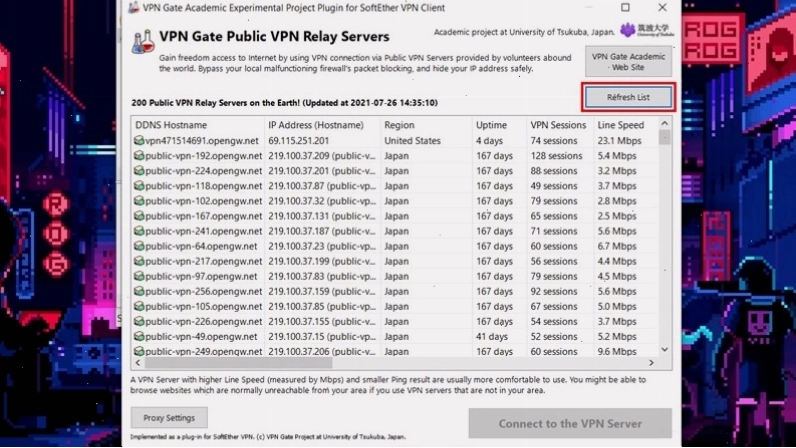
Task: Click the University of Tsukuba logo
Action: (x=647, y=30)
